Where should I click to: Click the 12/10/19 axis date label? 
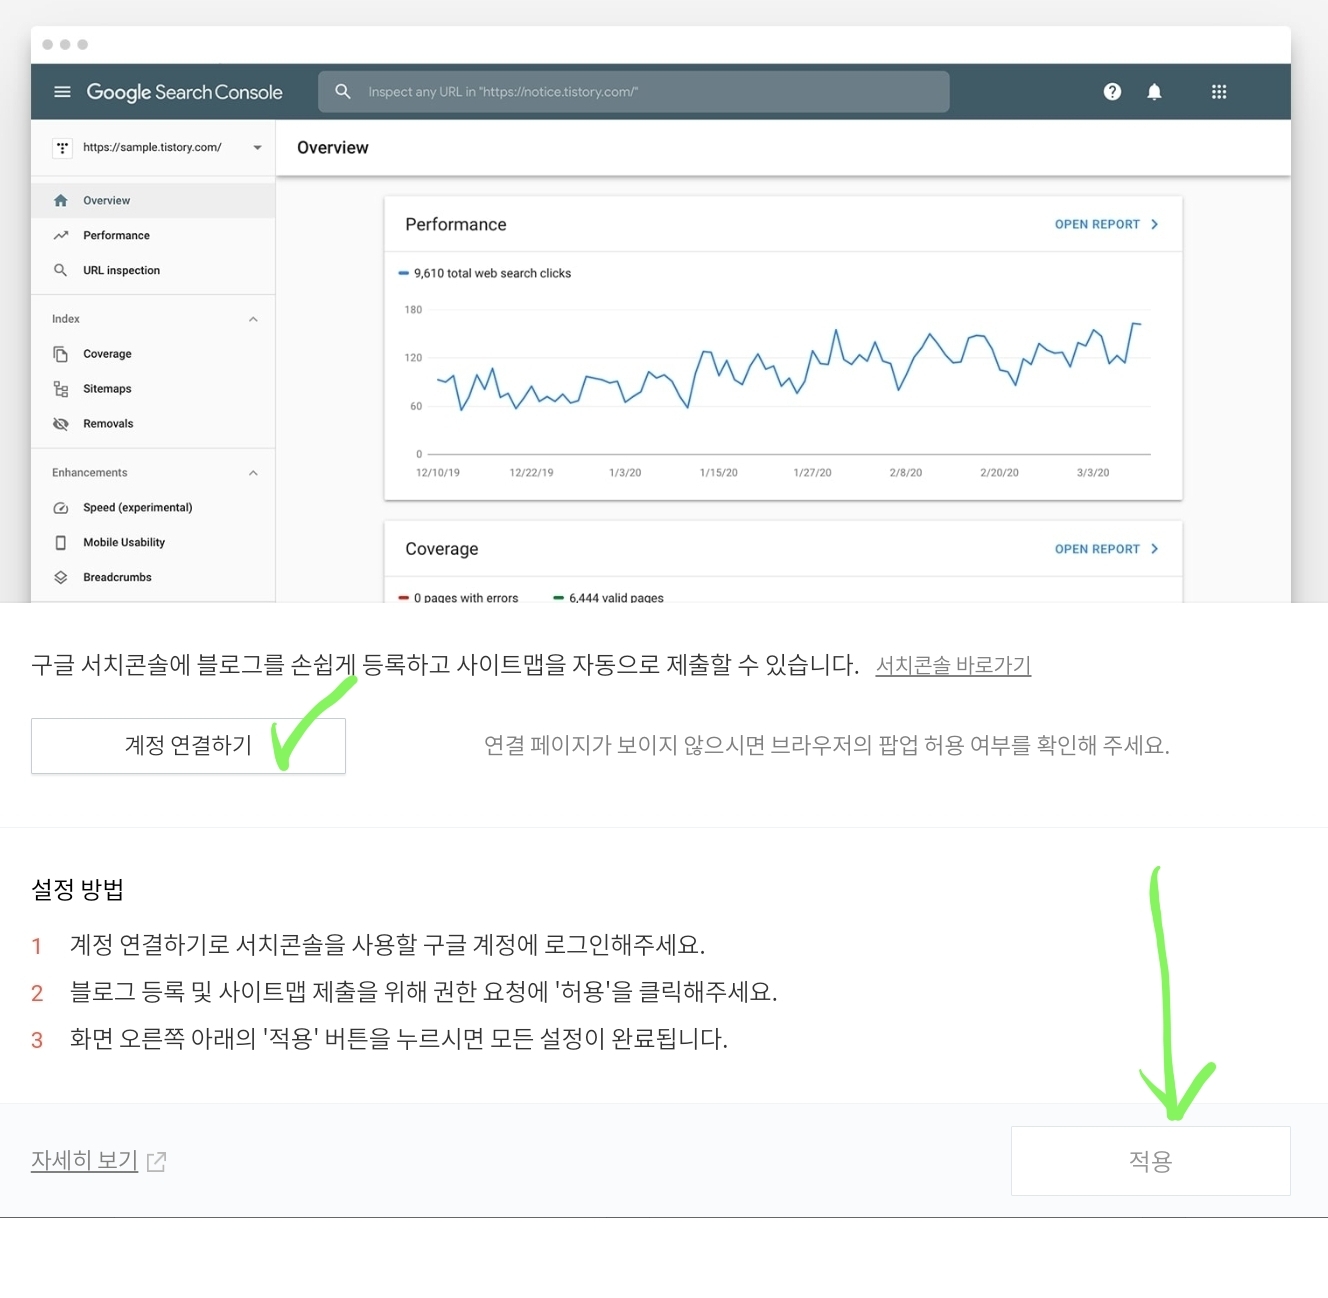pos(438,473)
